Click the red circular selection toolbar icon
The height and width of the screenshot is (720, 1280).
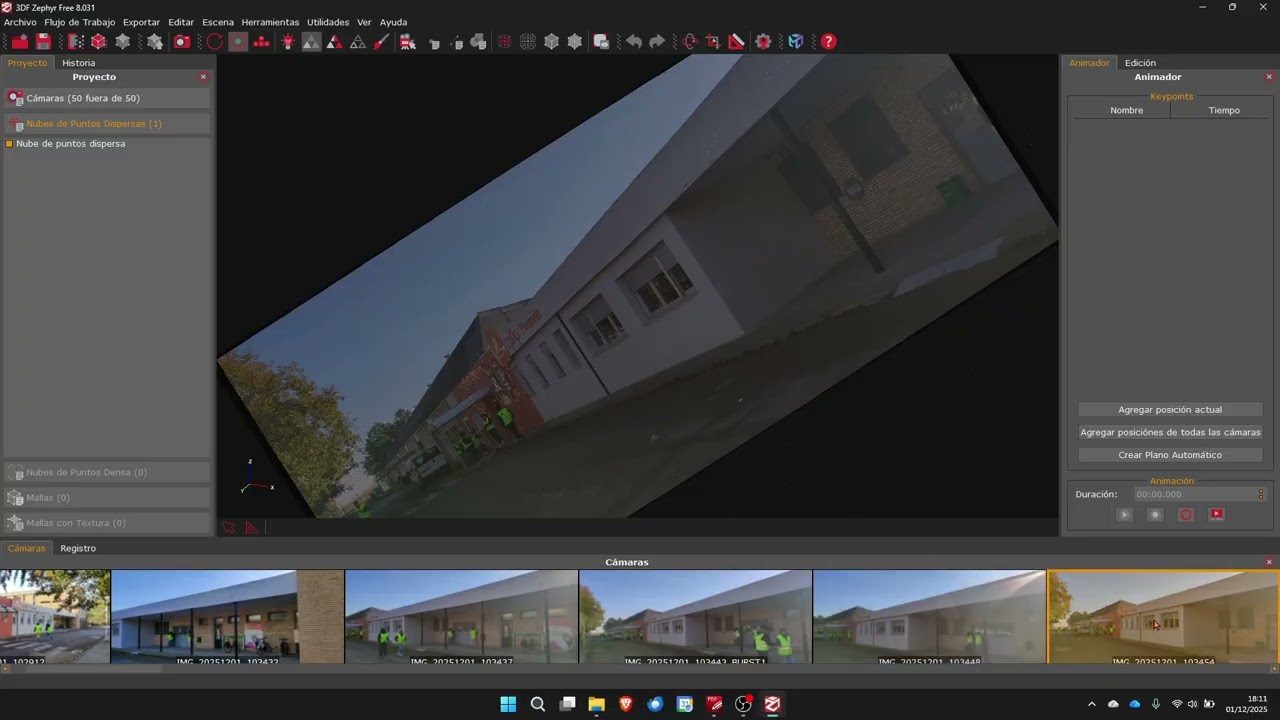[214, 41]
